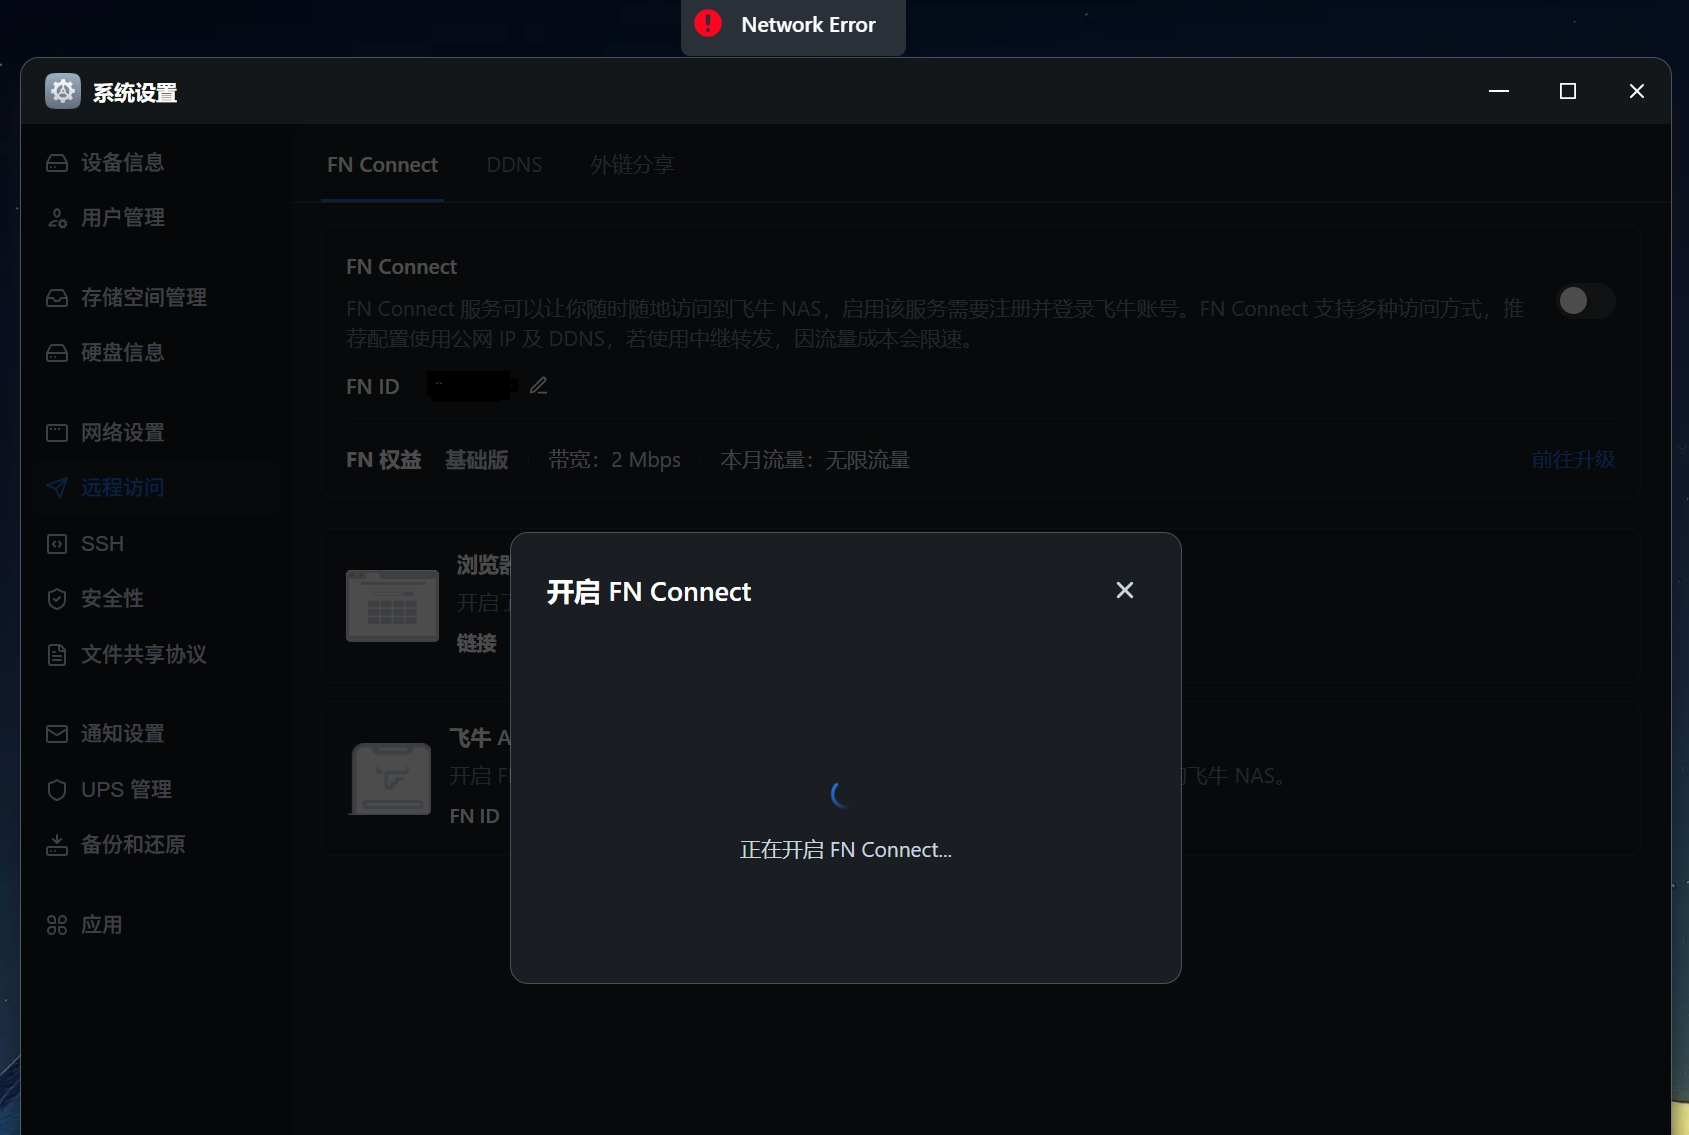This screenshot has height=1135, width=1689.
Task: Click the hard disk info icon
Action: point(57,353)
